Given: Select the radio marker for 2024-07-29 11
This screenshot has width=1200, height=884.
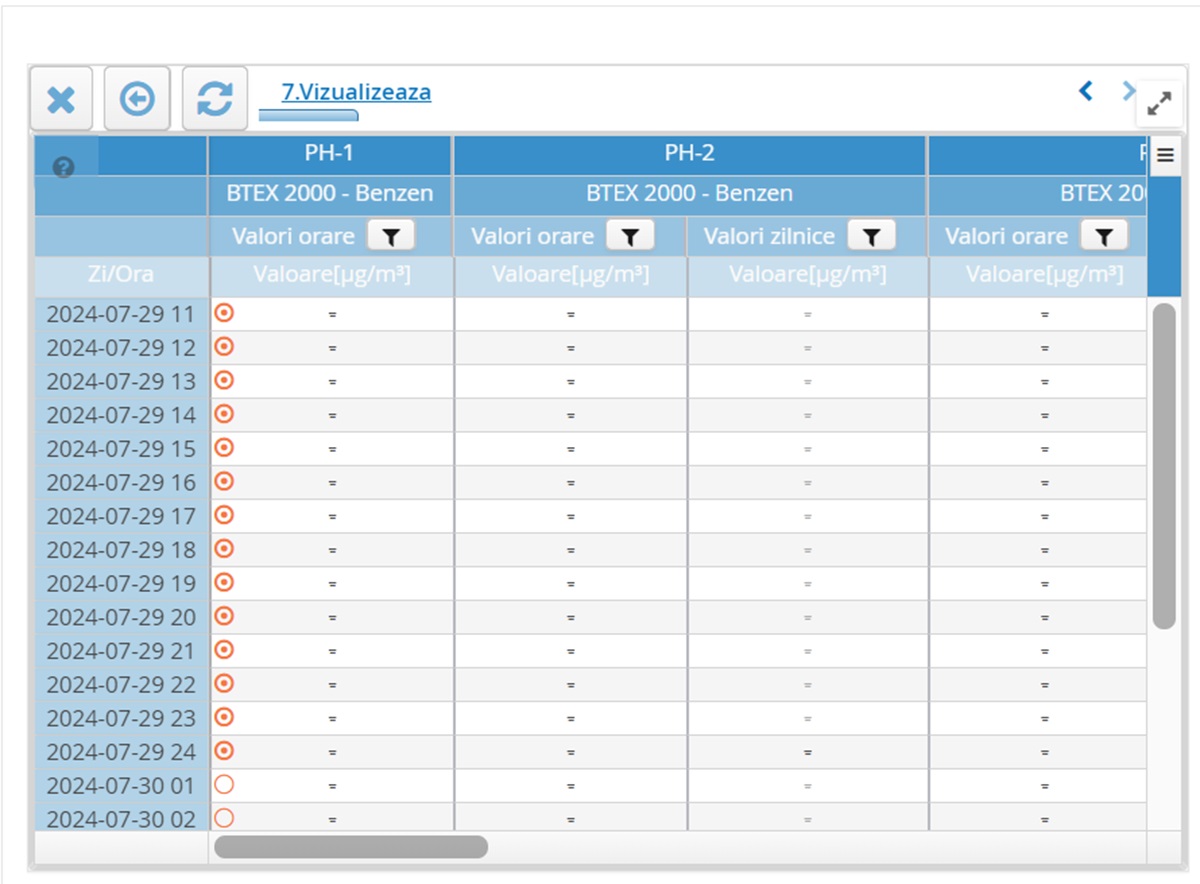Looking at the screenshot, I should tap(225, 313).
